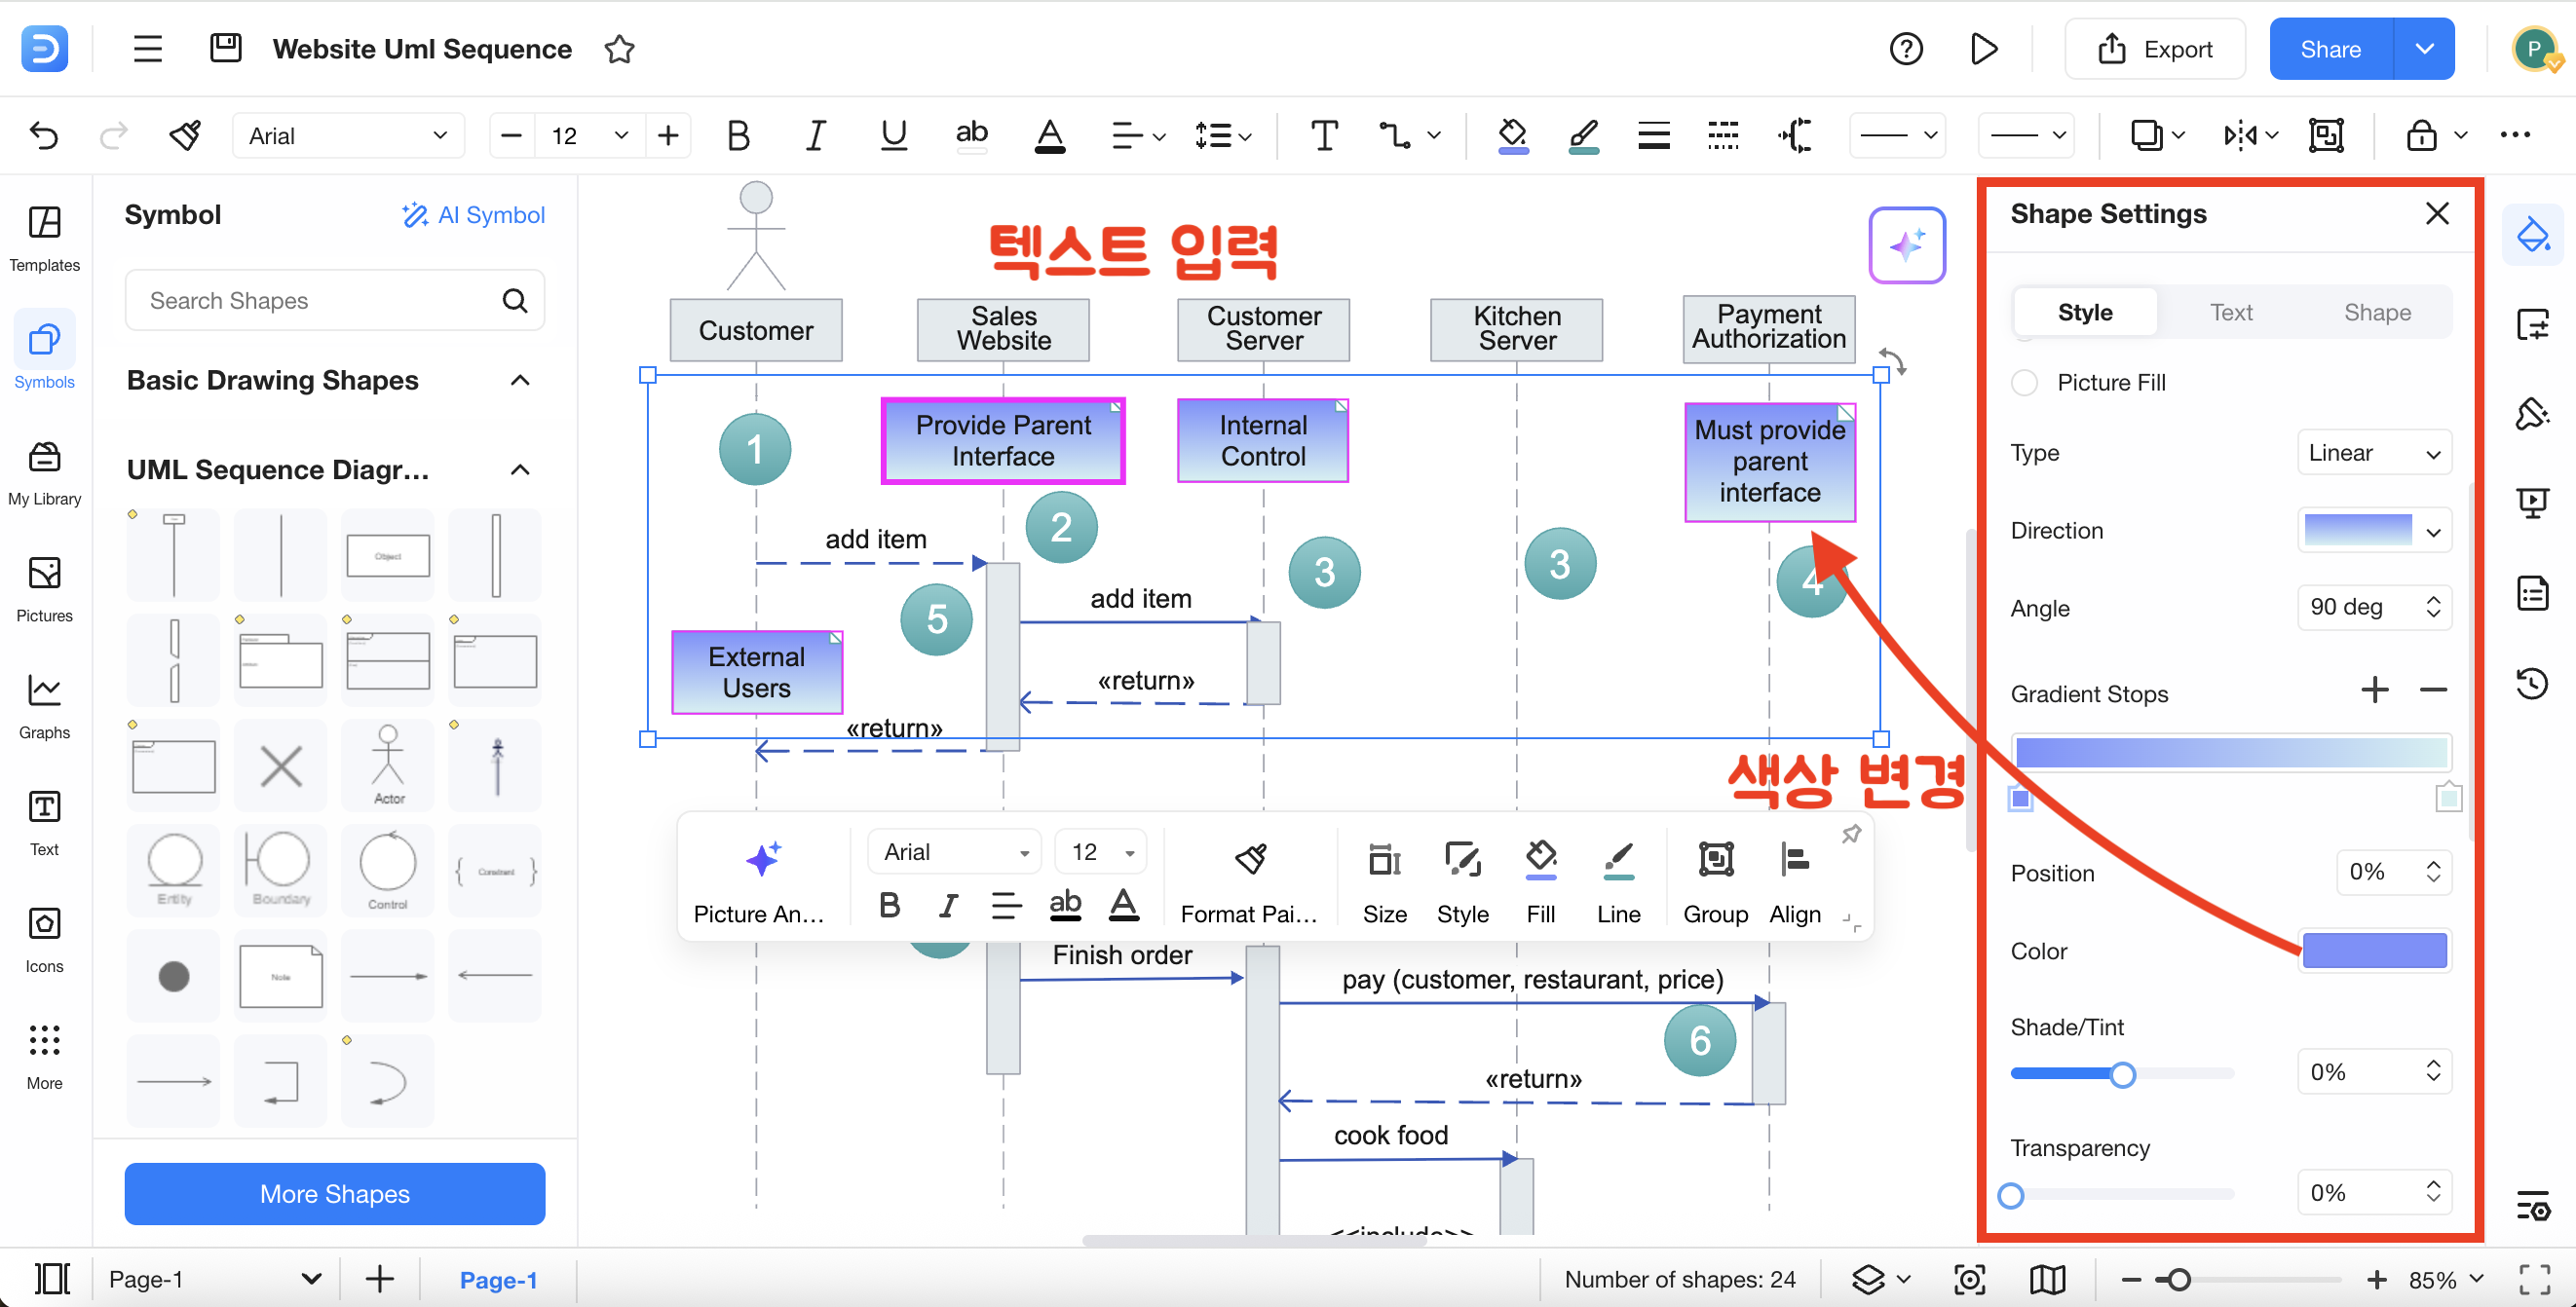Open the Share dropdown arrow
Screen dimensions: 2576x1307
coord(2424,49)
